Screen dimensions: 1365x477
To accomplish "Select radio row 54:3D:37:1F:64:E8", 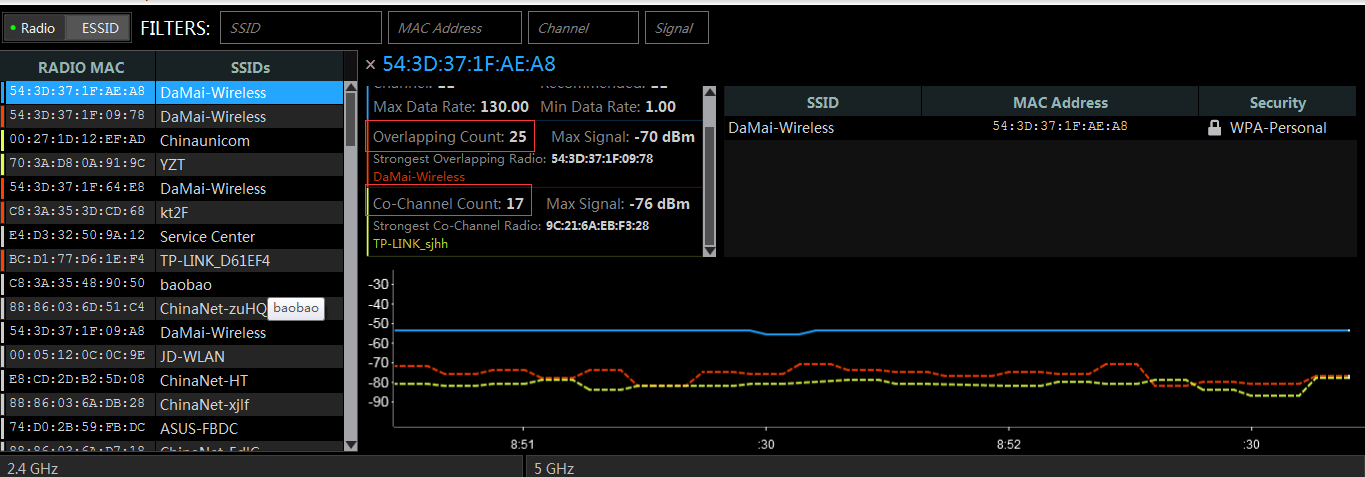I will pyautogui.click(x=173, y=188).
